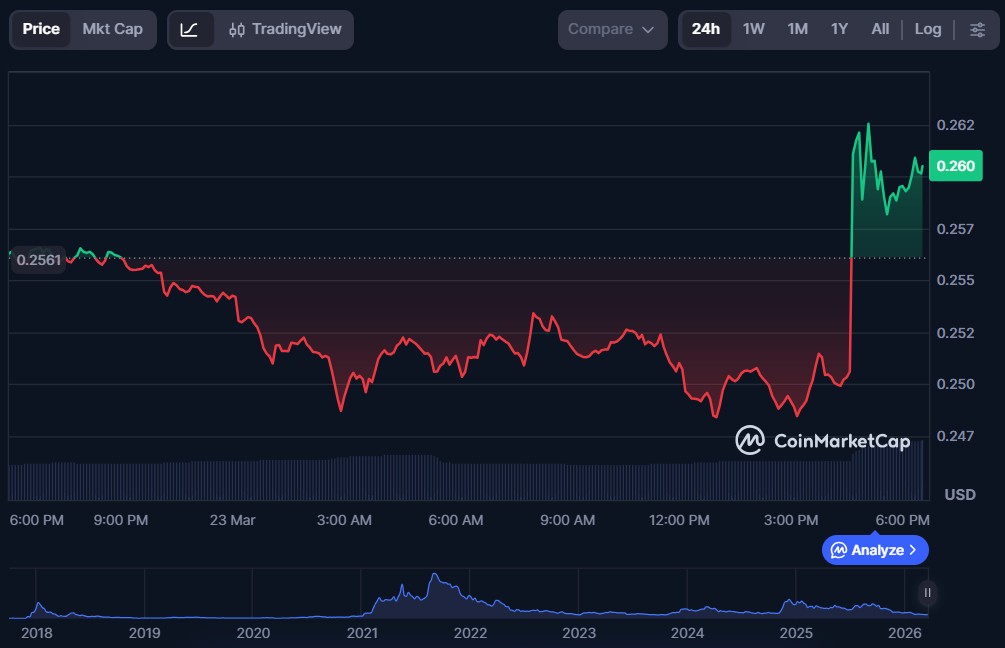Click the Analyze sparkle icon
Screen dimensions: 1005x648
[x=839, y=550]
